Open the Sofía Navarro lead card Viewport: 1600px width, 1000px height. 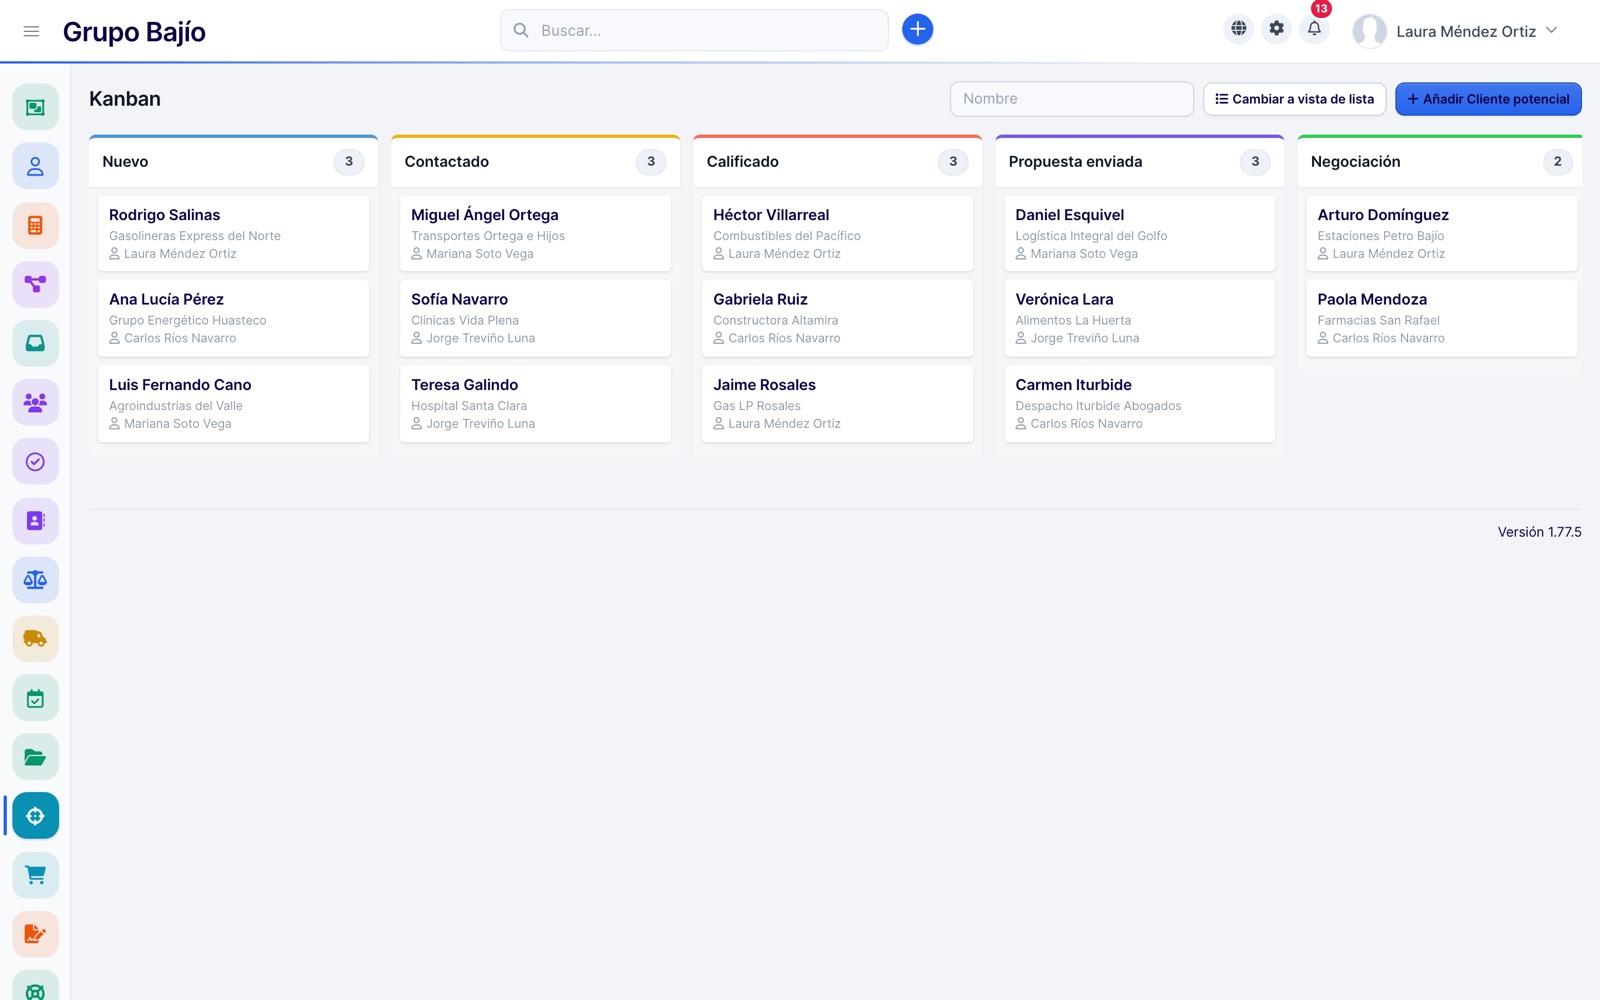[535, 318]
